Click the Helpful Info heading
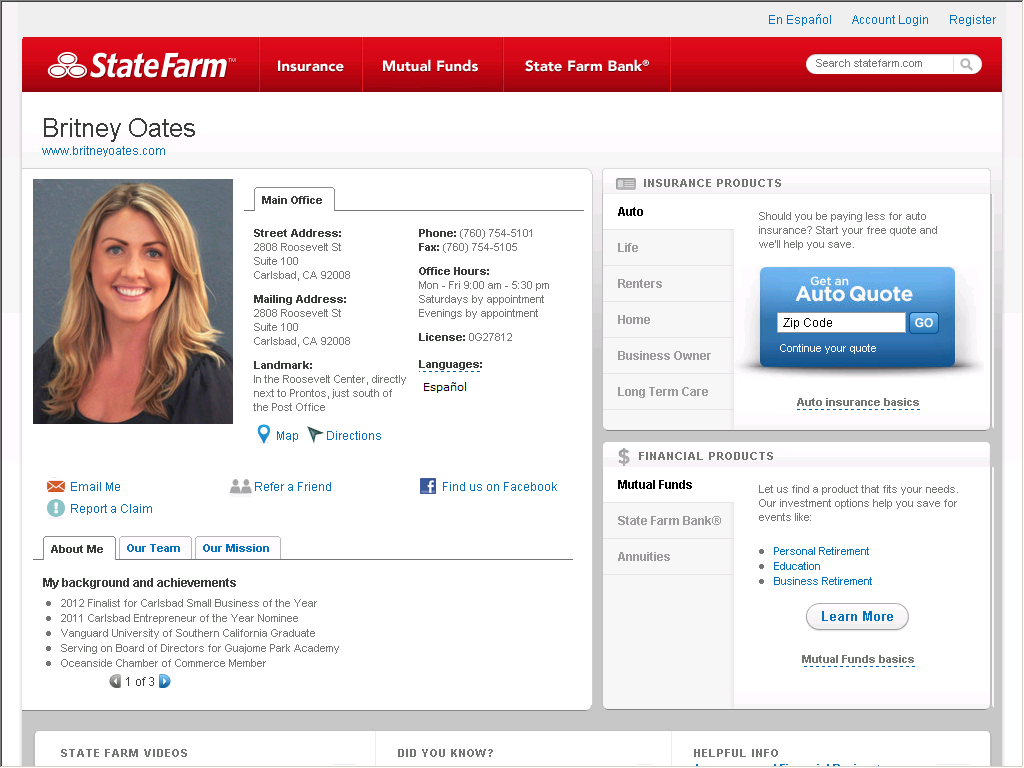Viewport: 1024px width, 768px height. (736, 753)
